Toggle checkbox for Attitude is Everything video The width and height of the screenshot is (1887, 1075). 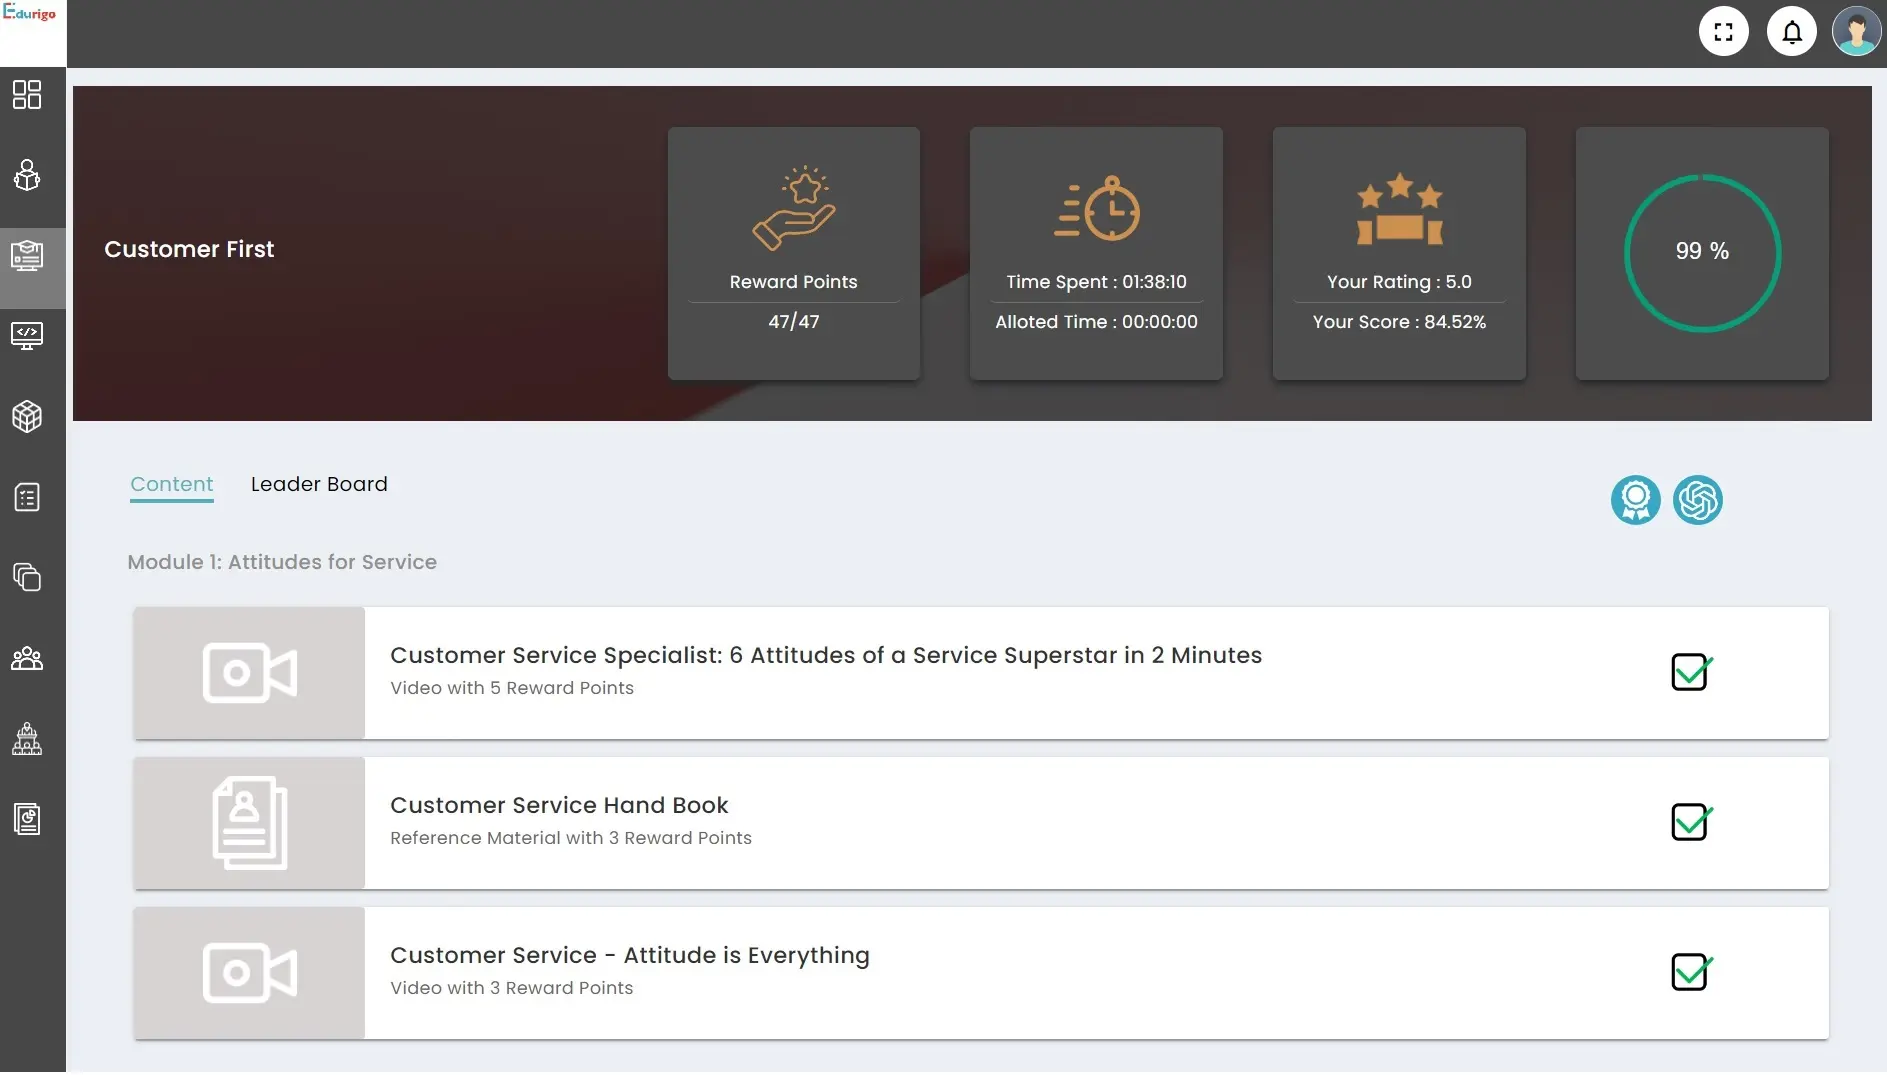point(1692,972)
